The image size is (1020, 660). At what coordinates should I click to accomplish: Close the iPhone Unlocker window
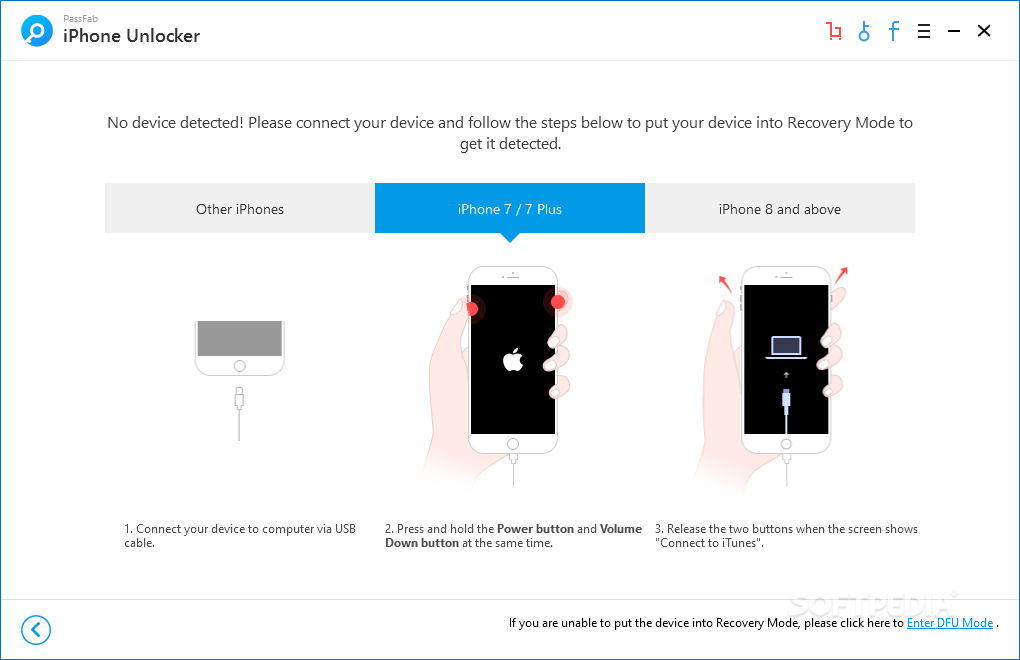[984, 31]
